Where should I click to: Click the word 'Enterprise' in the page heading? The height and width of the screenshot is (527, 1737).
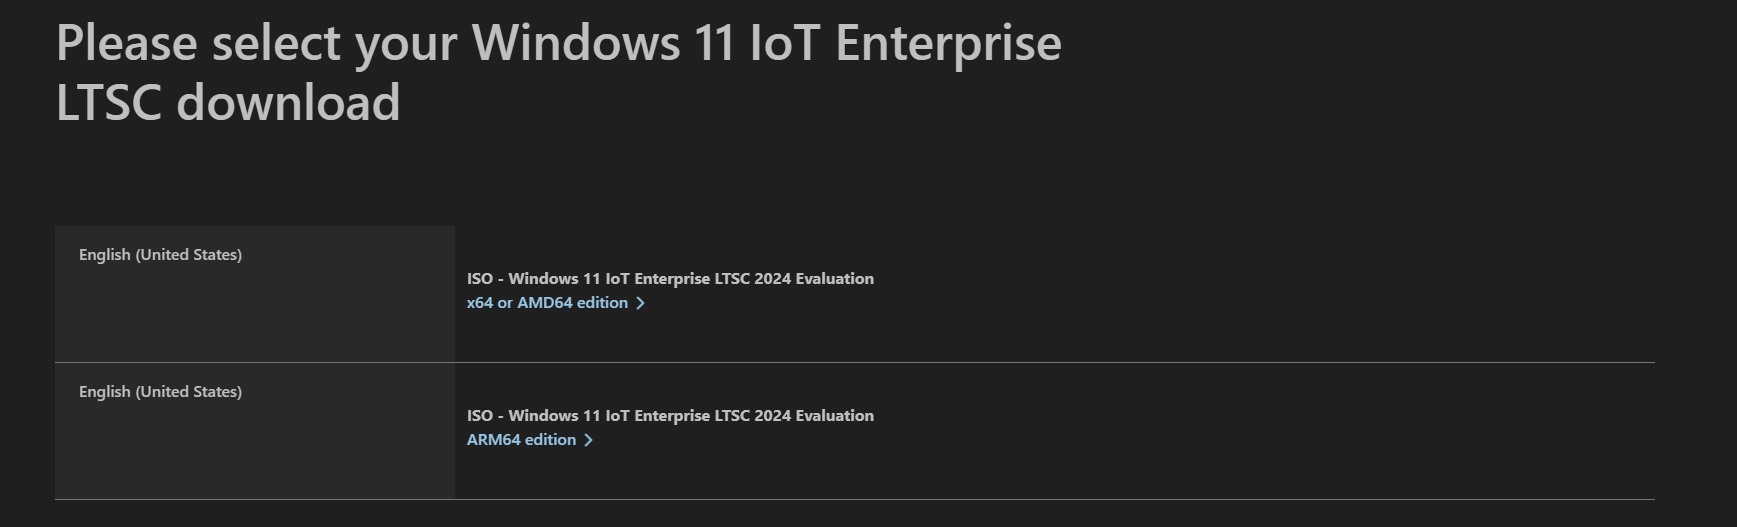coord(948,43)
